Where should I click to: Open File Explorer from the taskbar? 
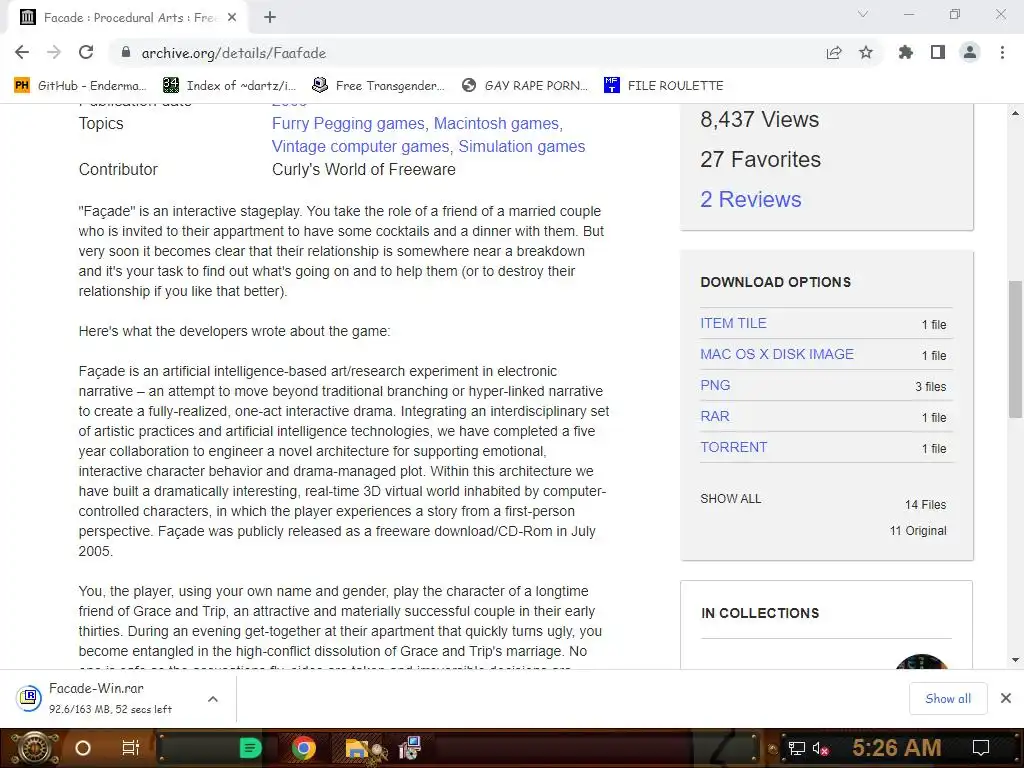click(x=357, y=748)
